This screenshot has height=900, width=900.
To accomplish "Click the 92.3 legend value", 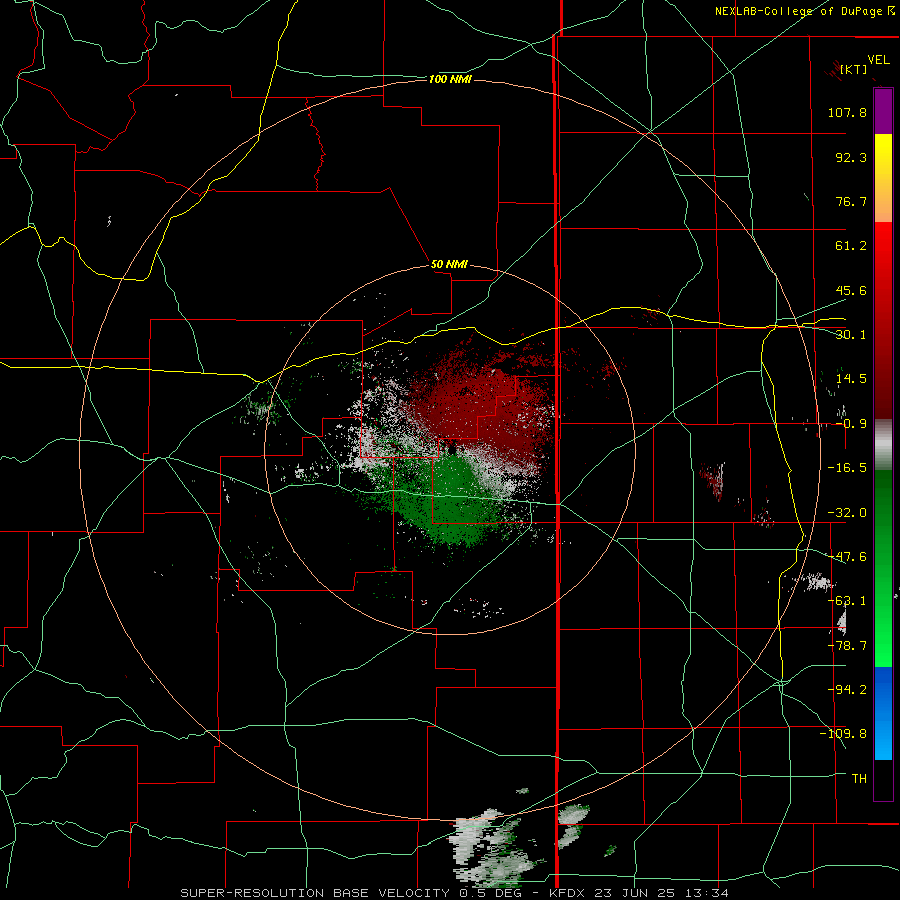I will (x=851, y=157).
